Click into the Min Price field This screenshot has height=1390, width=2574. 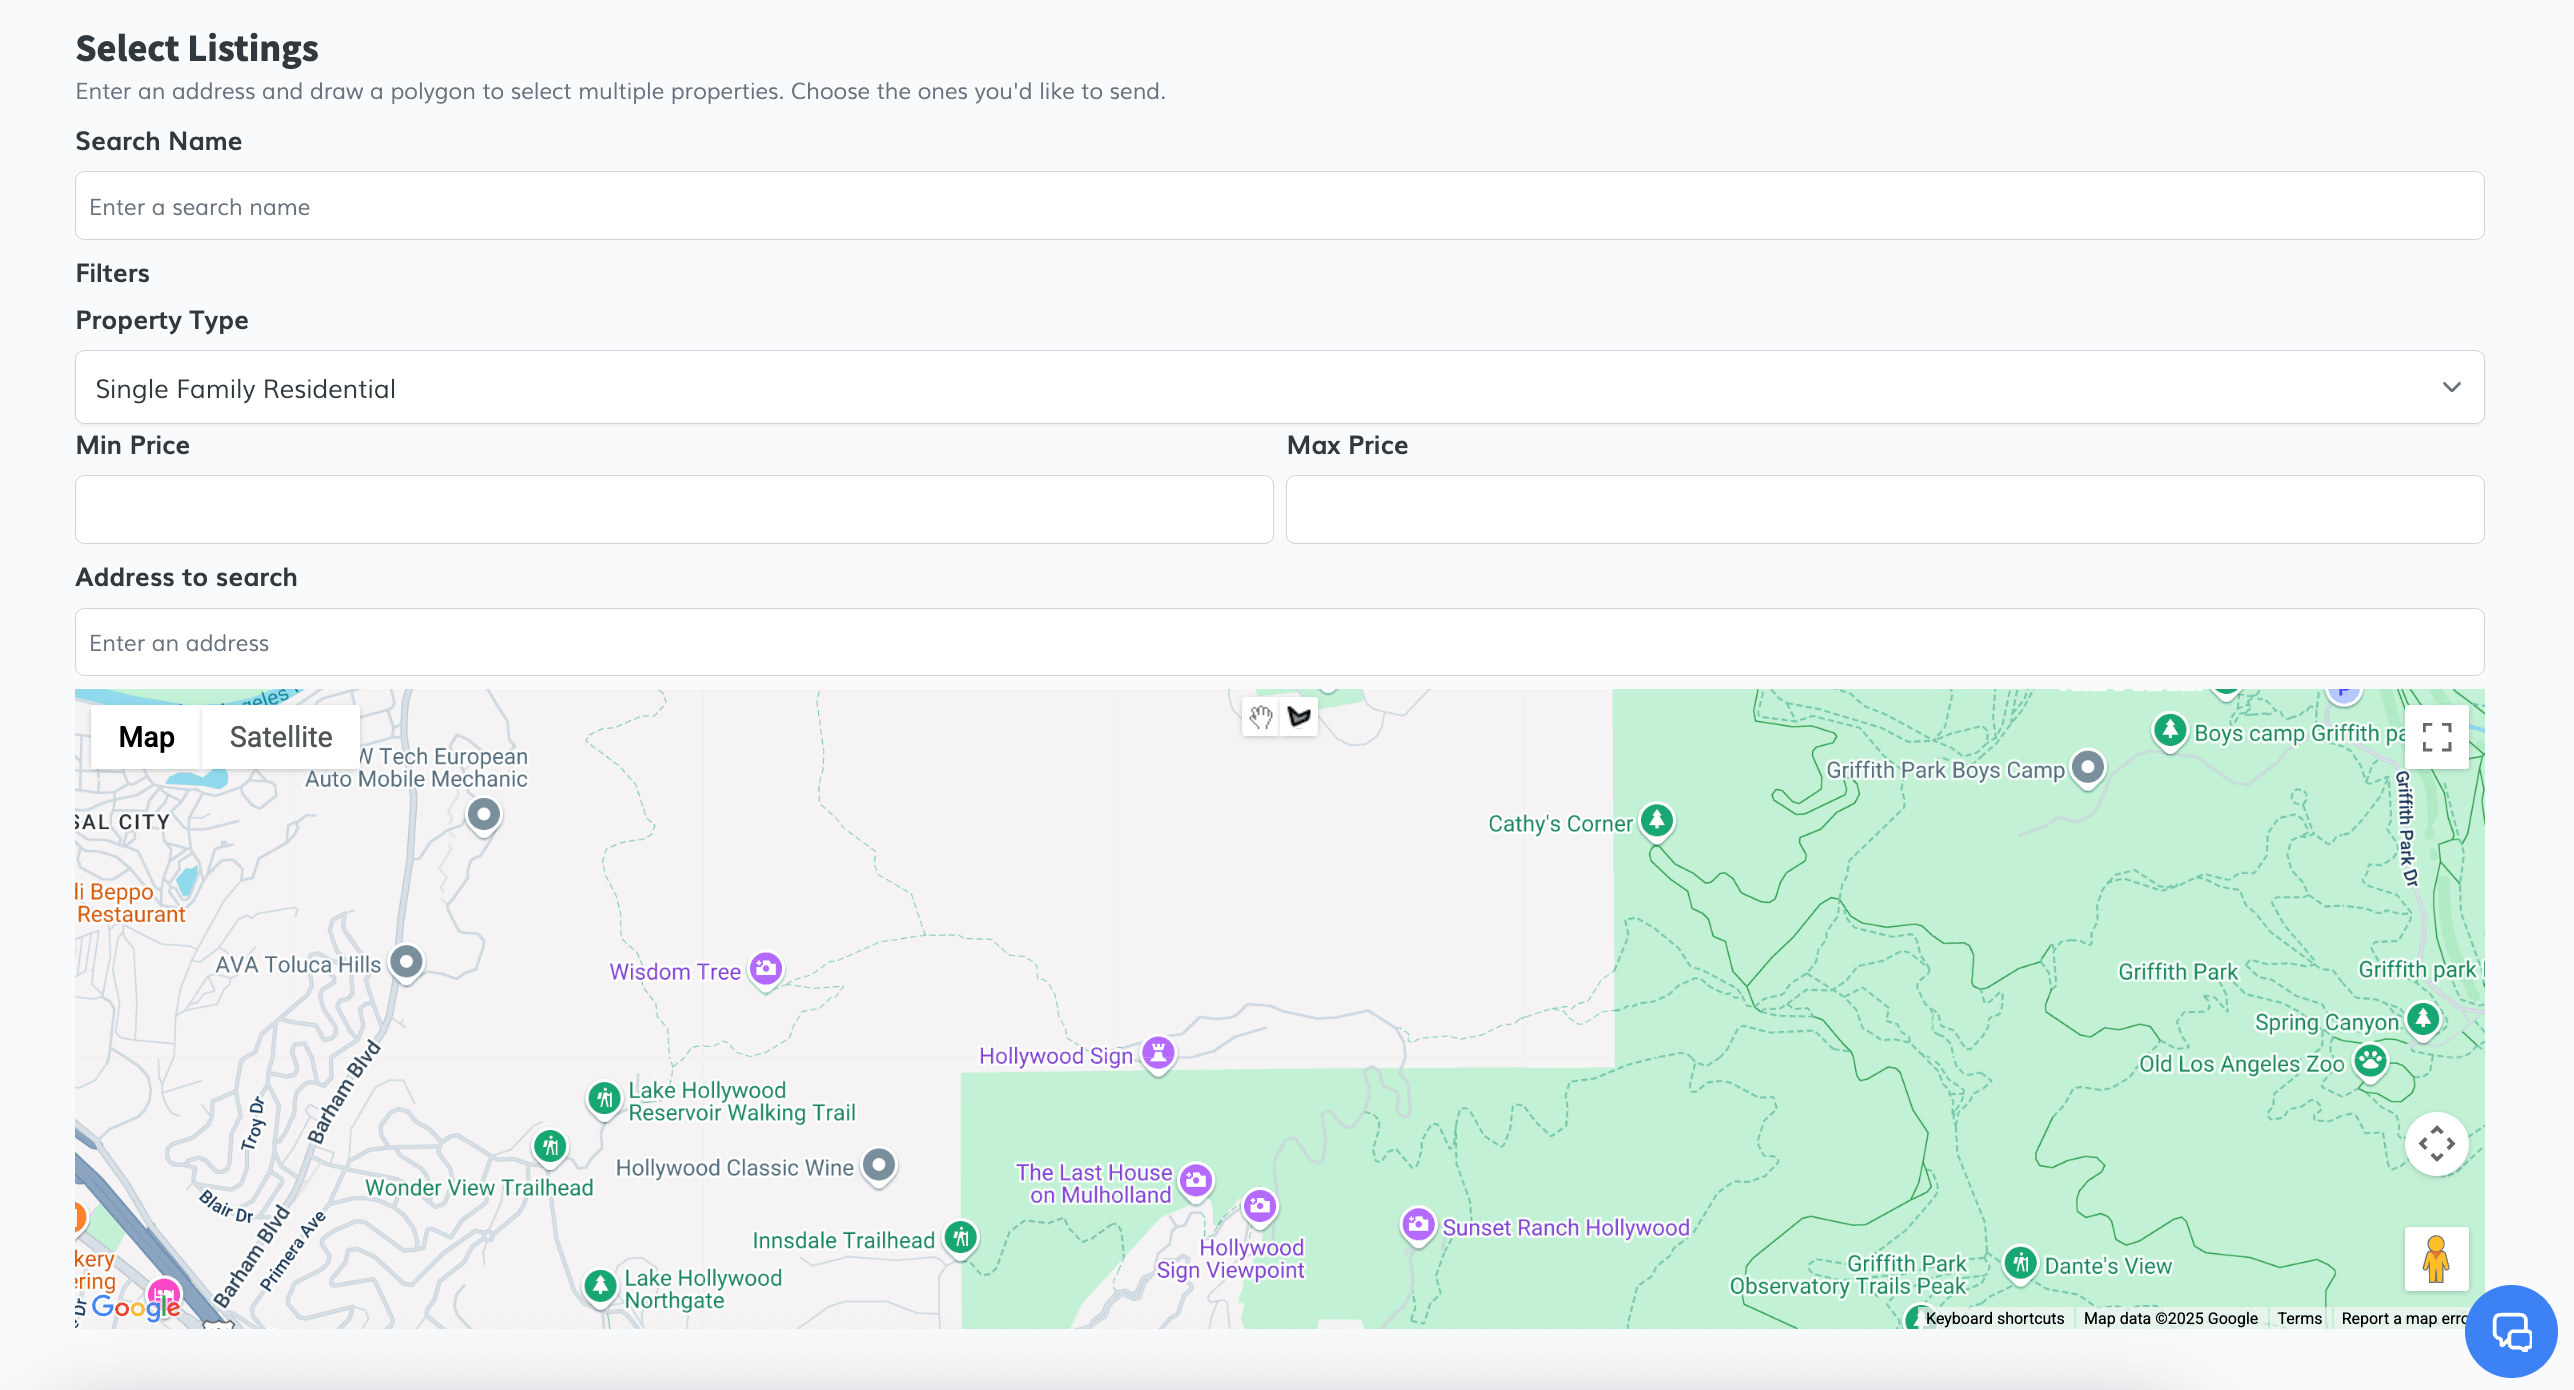[674, 510]
